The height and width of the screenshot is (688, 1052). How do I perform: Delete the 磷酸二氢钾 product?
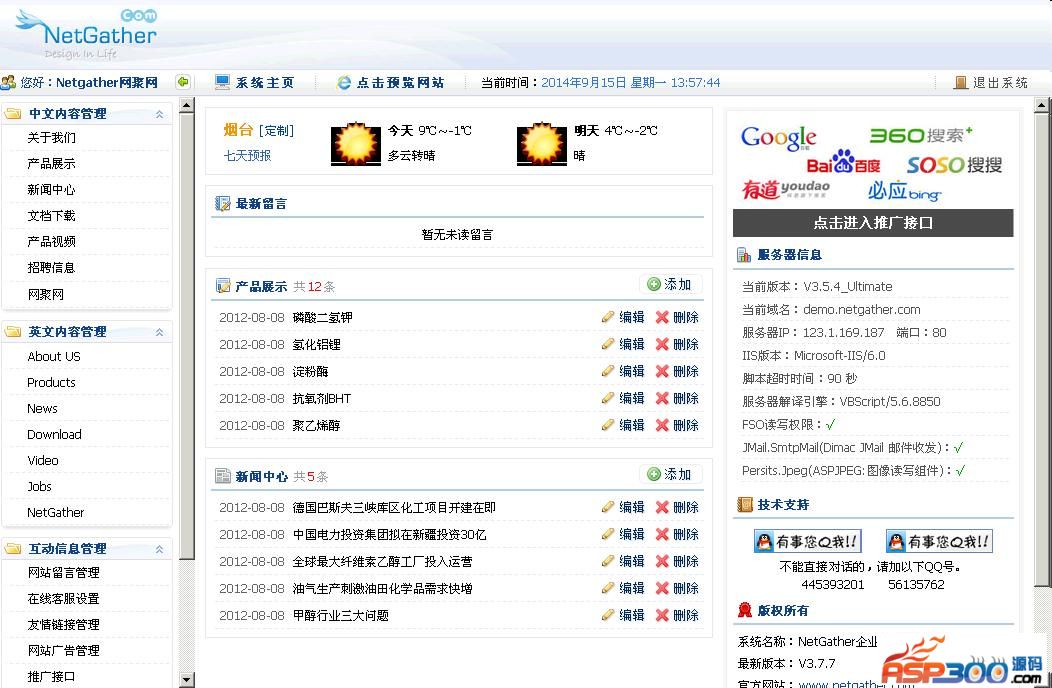pos(677,317)
